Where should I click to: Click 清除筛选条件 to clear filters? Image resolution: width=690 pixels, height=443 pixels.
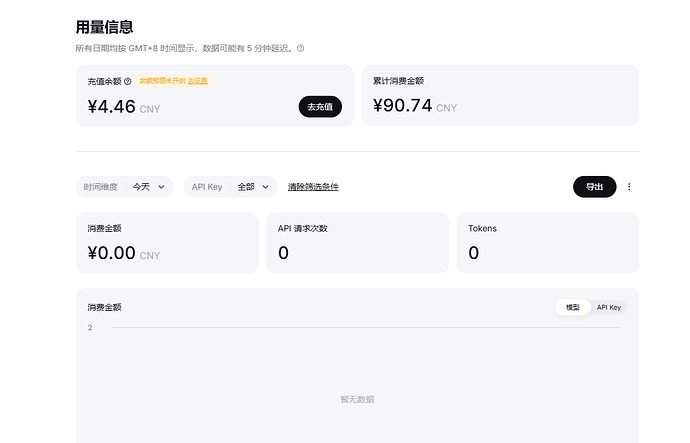click(x=313, y=187)
